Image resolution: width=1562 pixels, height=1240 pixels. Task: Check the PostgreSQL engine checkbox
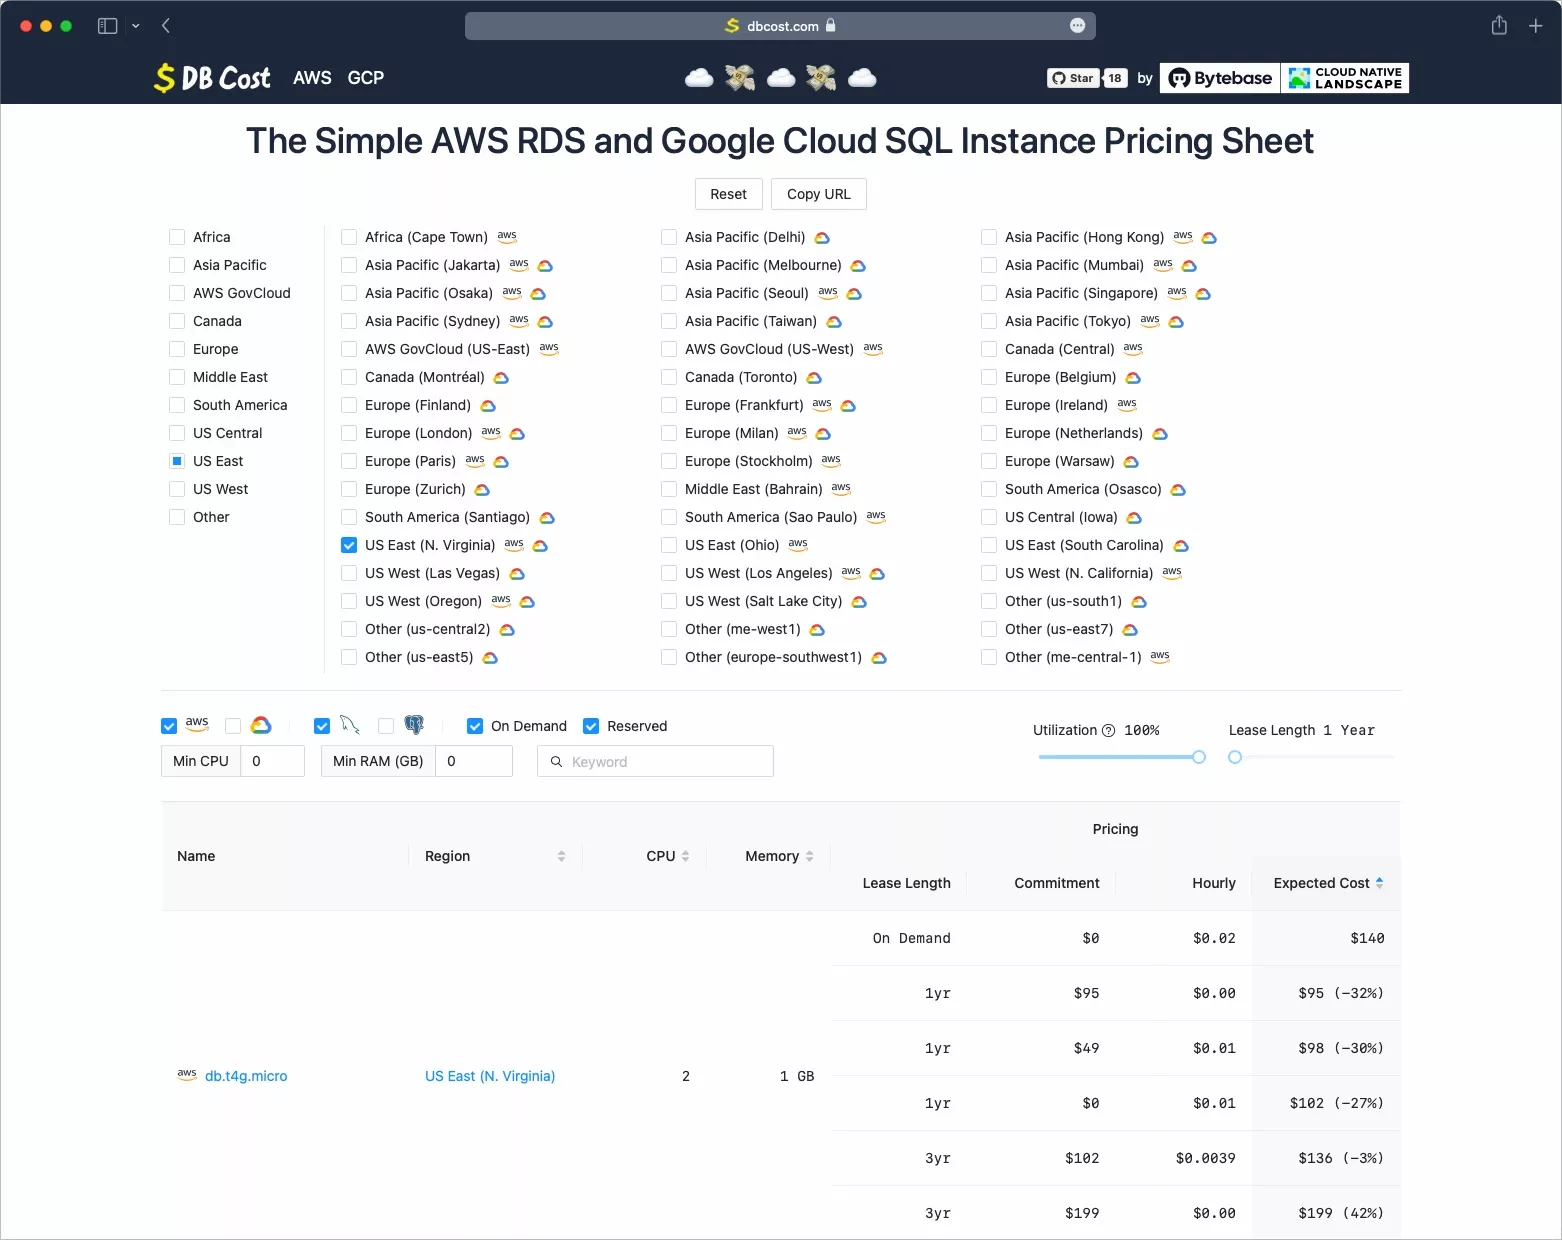coord(386,726)
